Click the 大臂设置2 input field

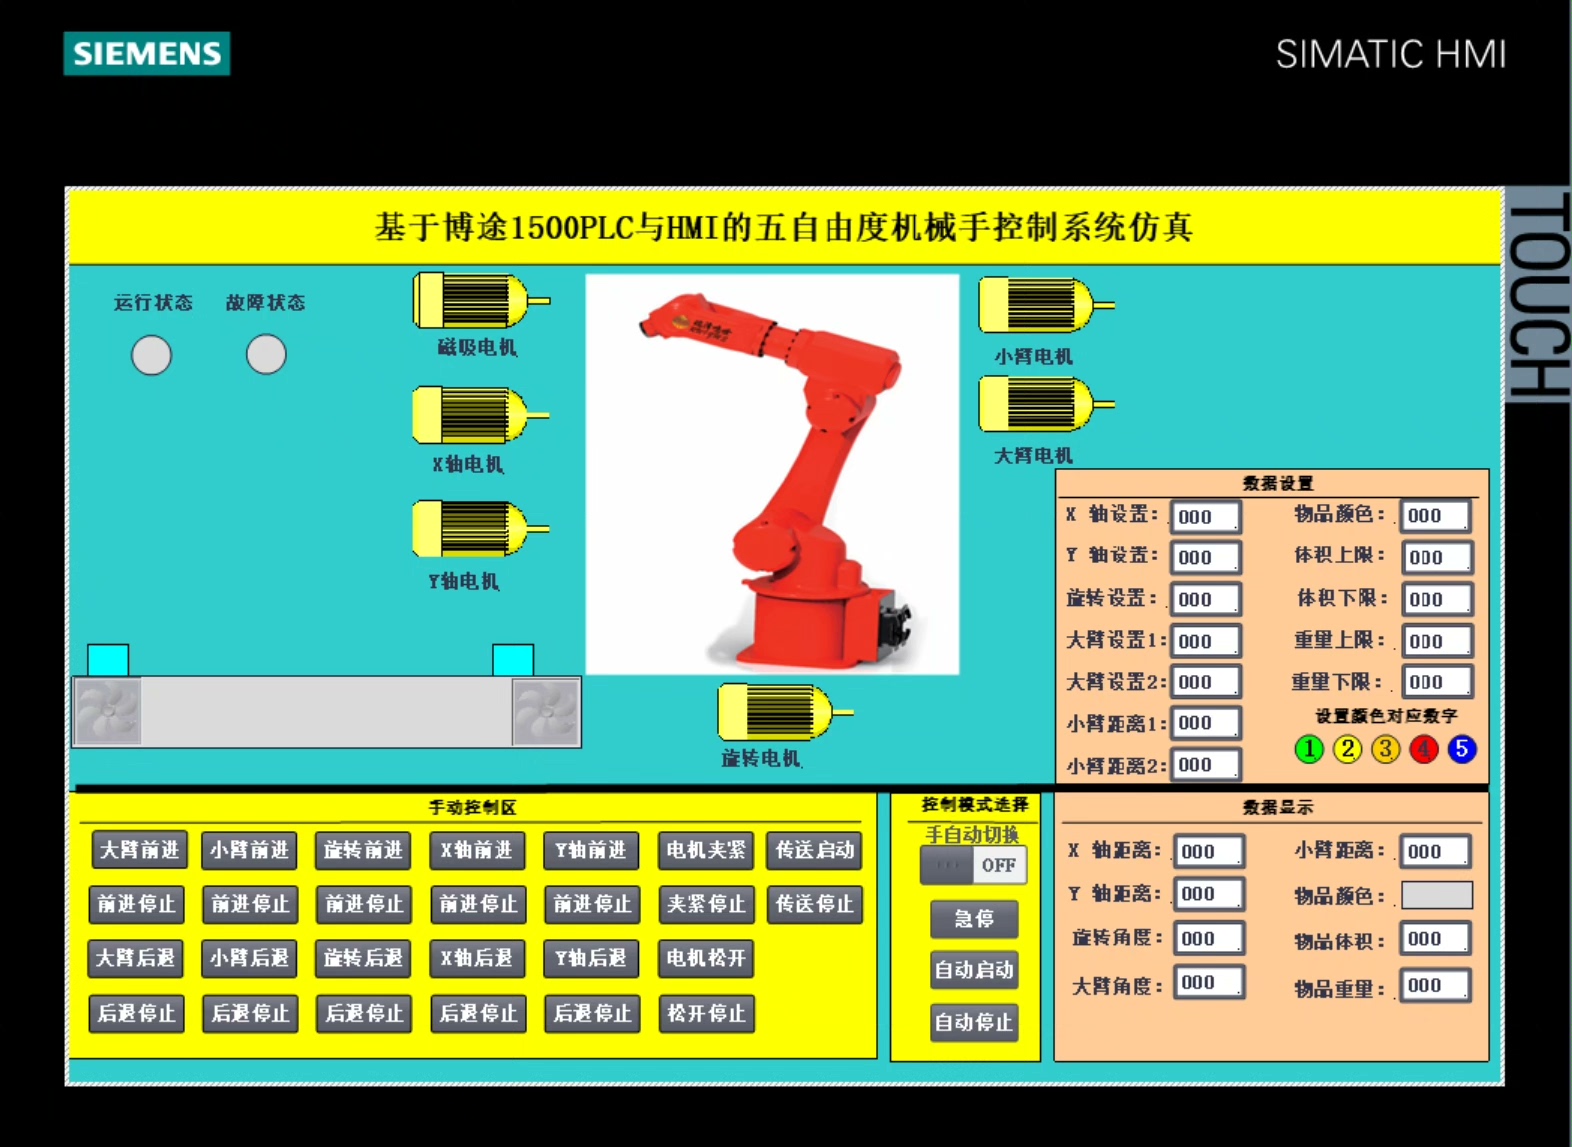point(1206,682)
